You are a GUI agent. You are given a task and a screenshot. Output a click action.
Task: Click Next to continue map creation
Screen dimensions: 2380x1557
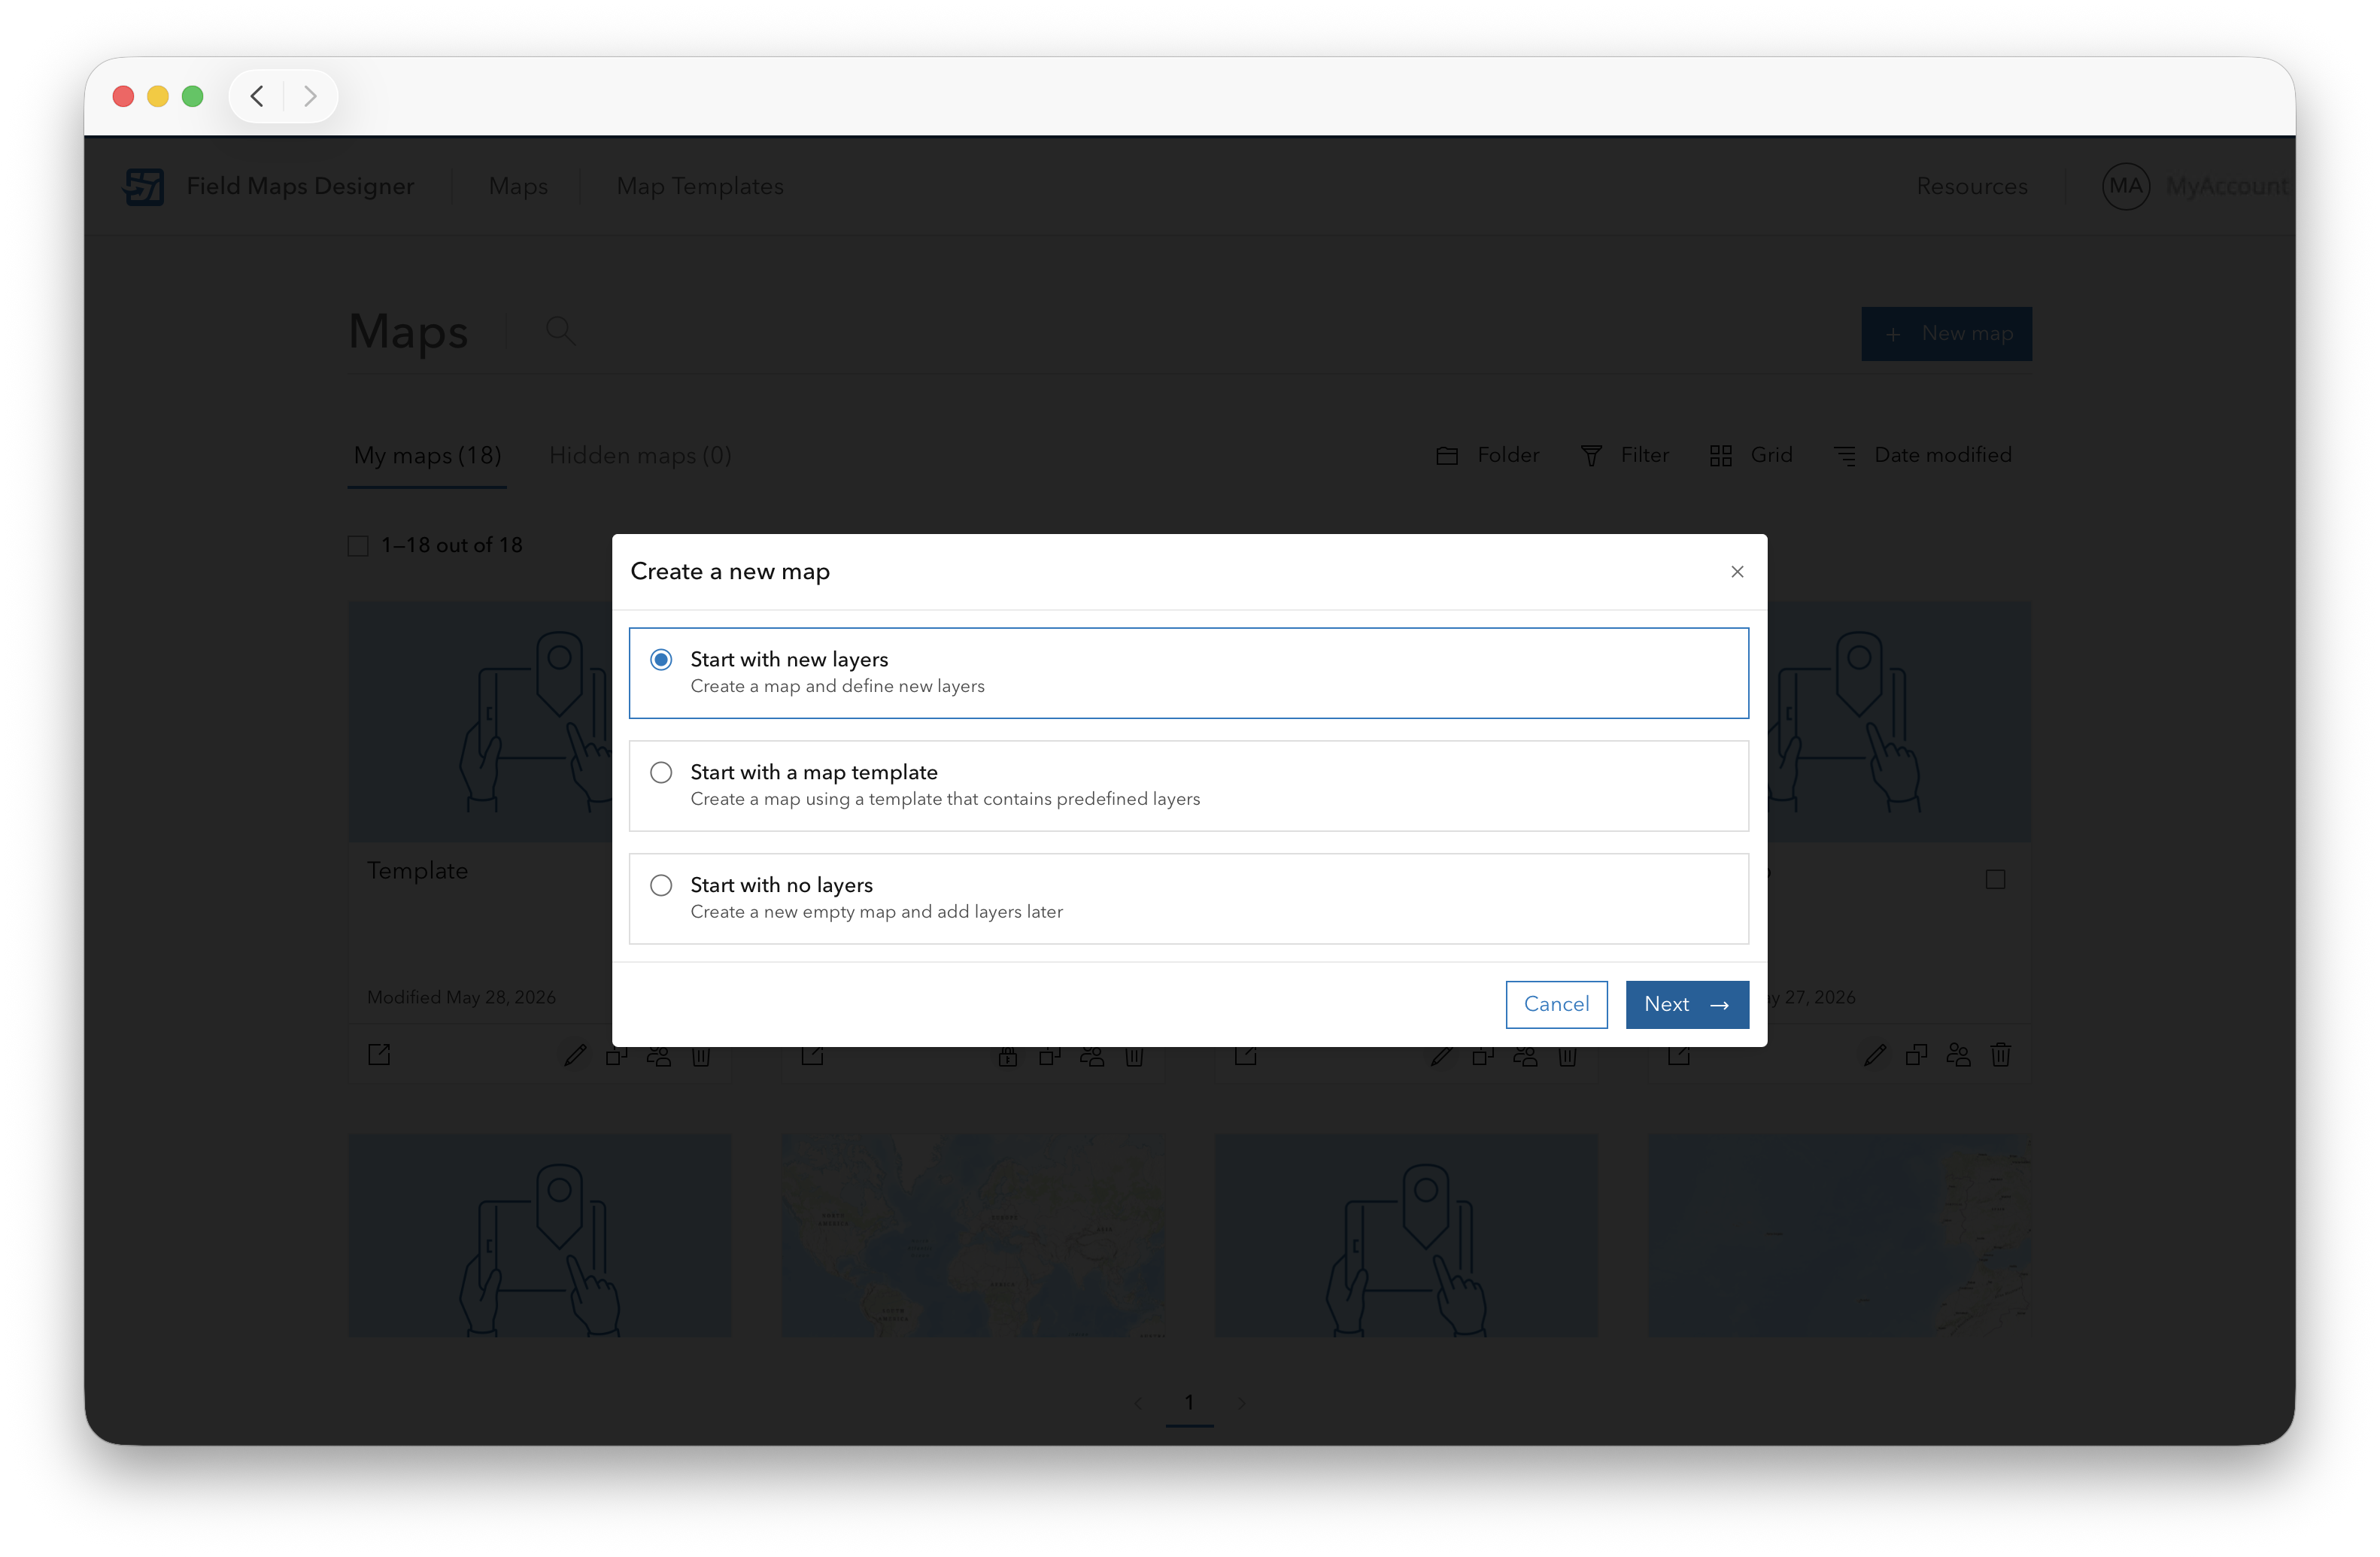point(1687,1004)
